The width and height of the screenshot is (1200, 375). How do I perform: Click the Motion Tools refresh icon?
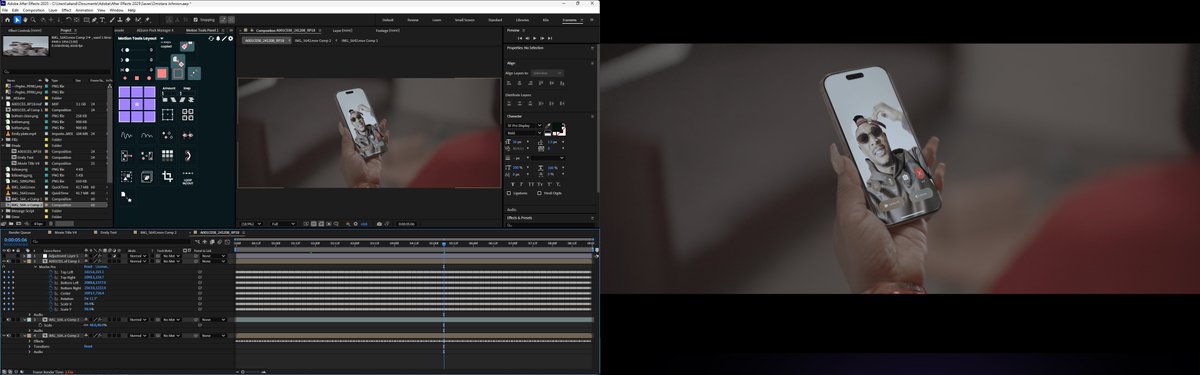pyautogui.click(x=211, y=38)
